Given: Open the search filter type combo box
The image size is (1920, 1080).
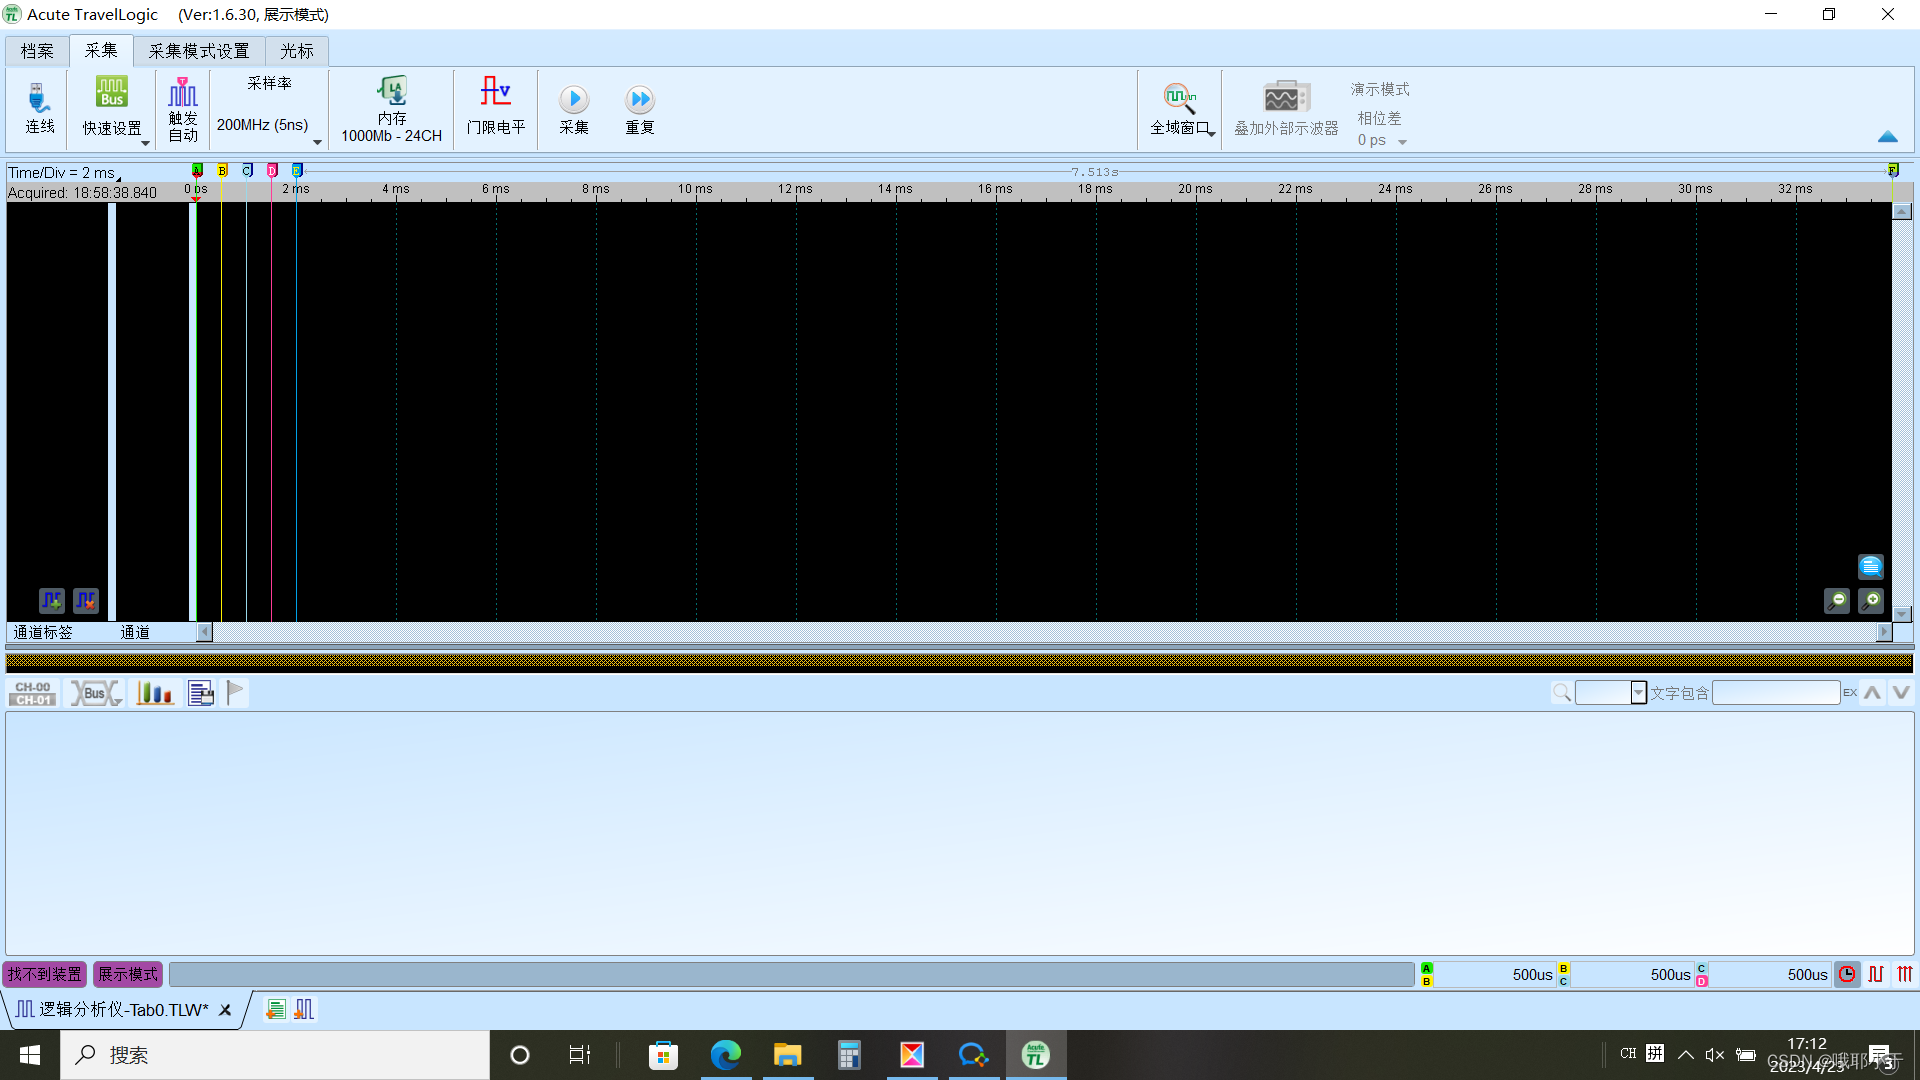Looking at the screenshot, I should [x=1638, y=693].
